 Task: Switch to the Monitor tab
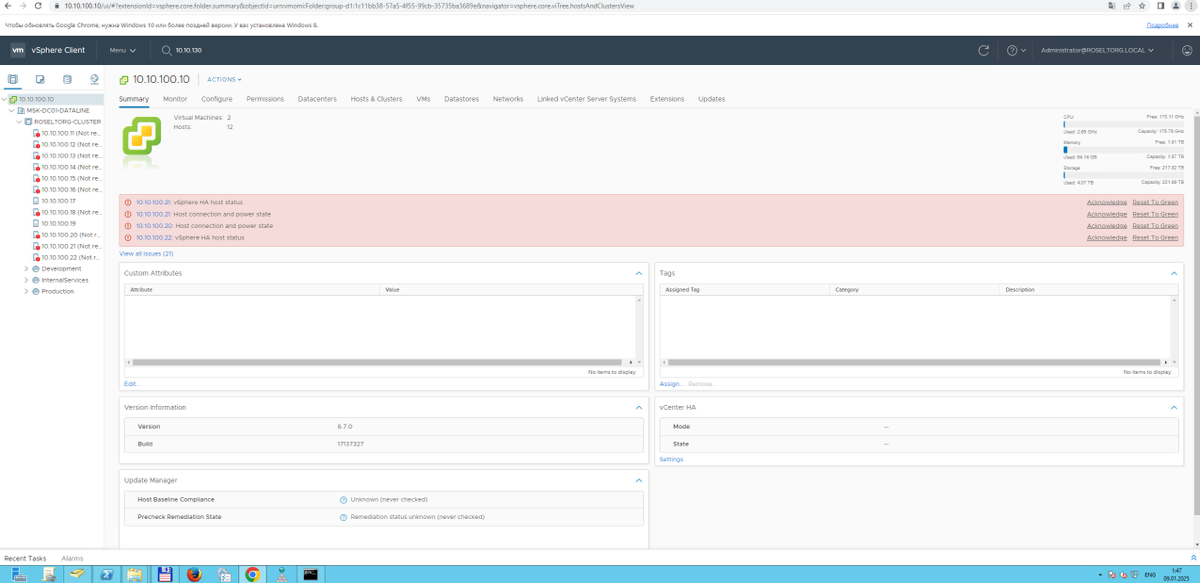point(175,99)
